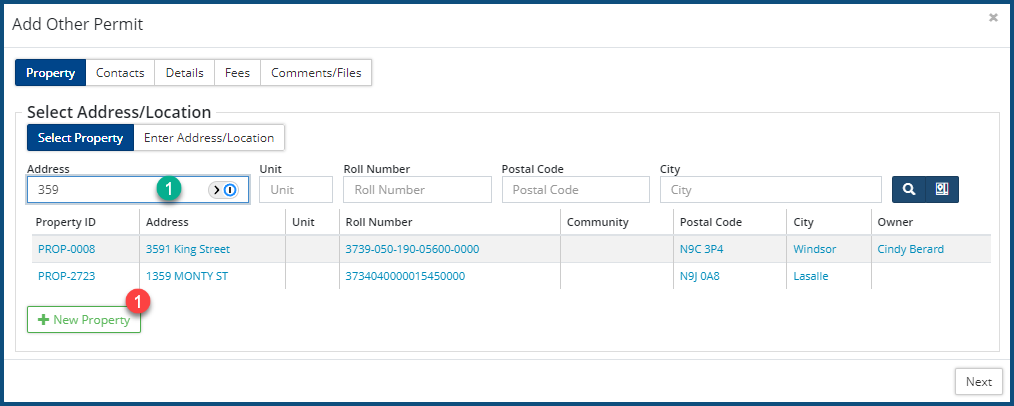1014x406 pixels.
Task: Open property PROP-0008 link
Action: click(67, 249)
